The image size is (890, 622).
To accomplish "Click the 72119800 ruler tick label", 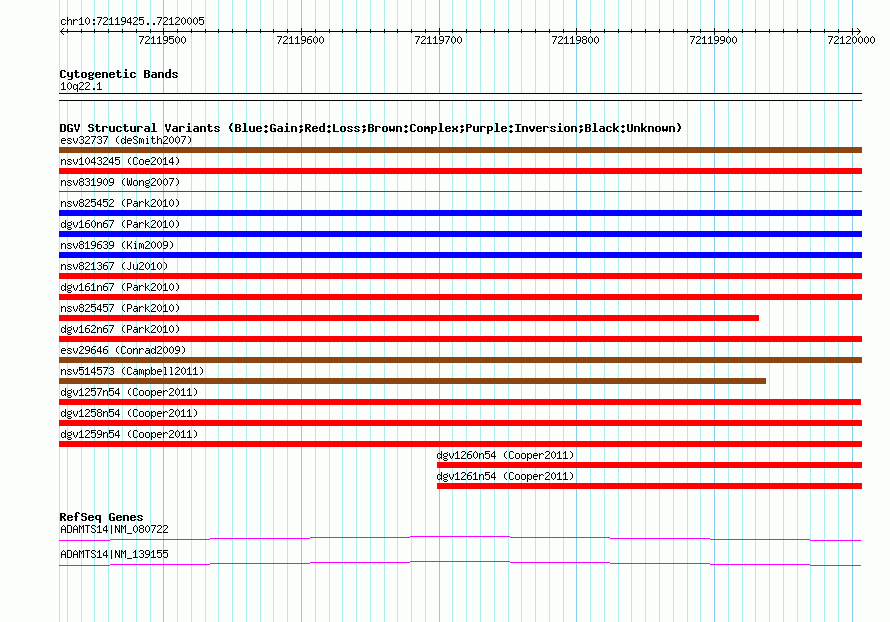I will [576, 40].
